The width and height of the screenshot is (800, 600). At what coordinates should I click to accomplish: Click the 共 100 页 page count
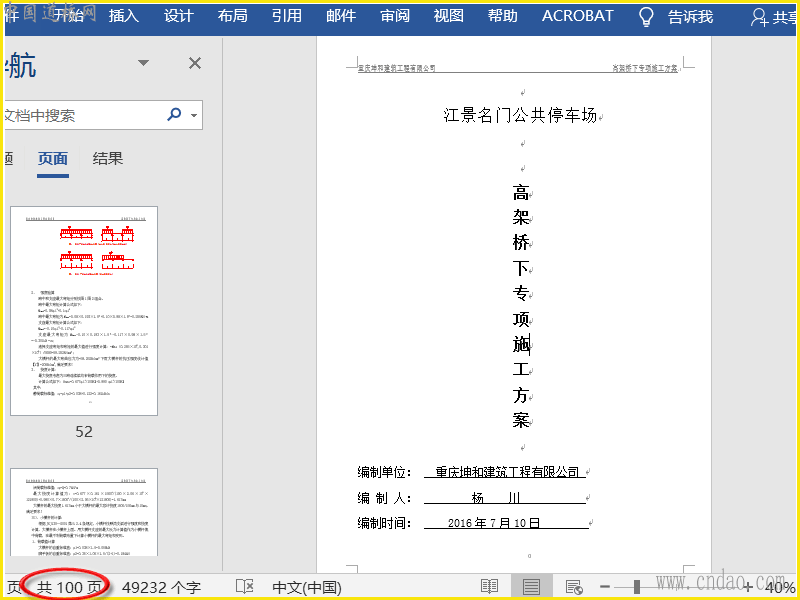point(69,587)
